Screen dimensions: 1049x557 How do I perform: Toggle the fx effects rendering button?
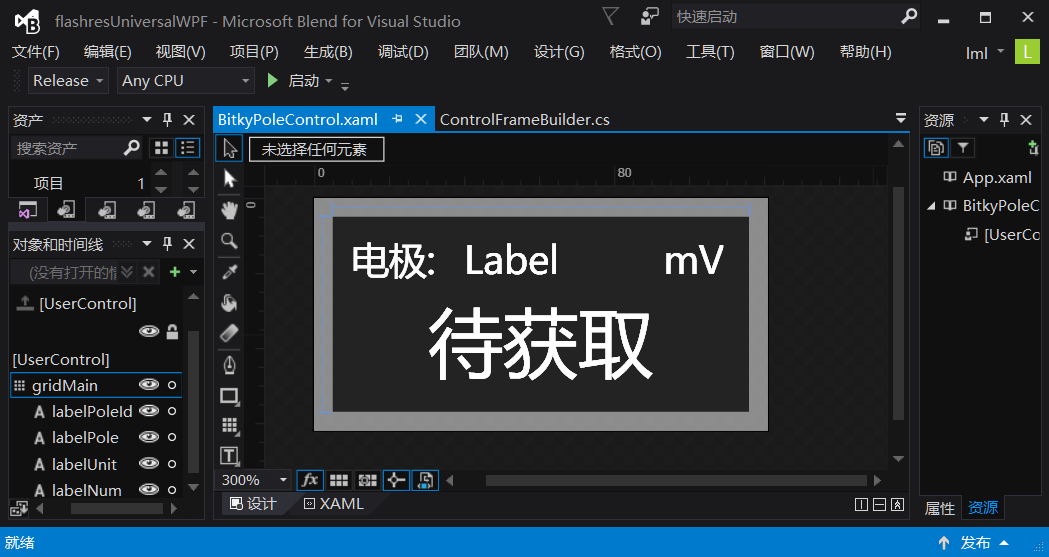point(310,480)
